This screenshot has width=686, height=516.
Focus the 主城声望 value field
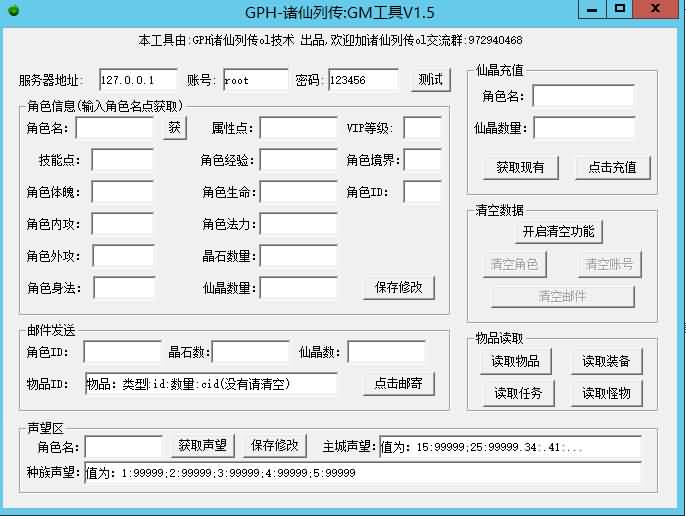(x=510, y=447)
